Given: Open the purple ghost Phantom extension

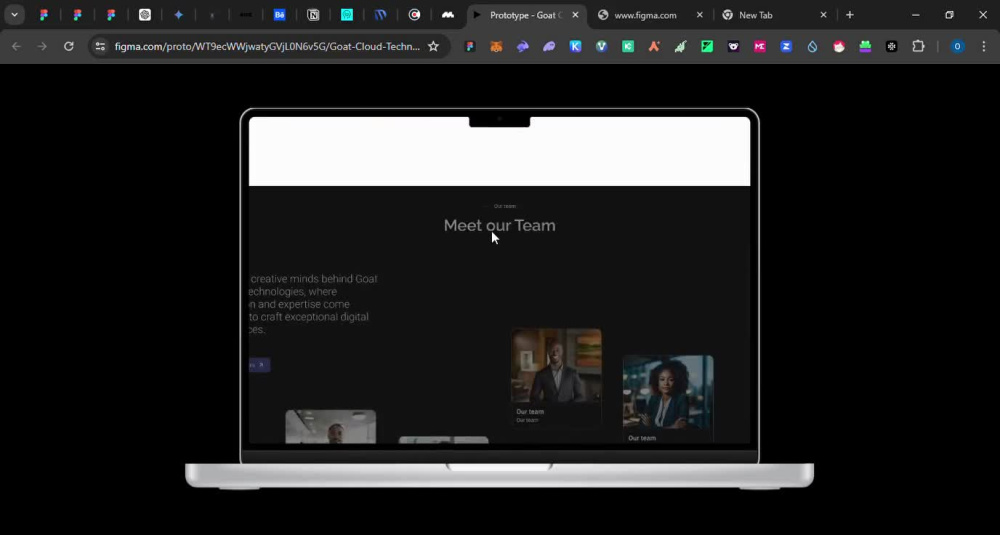Looking at the screenshot, I should [549, 46].
